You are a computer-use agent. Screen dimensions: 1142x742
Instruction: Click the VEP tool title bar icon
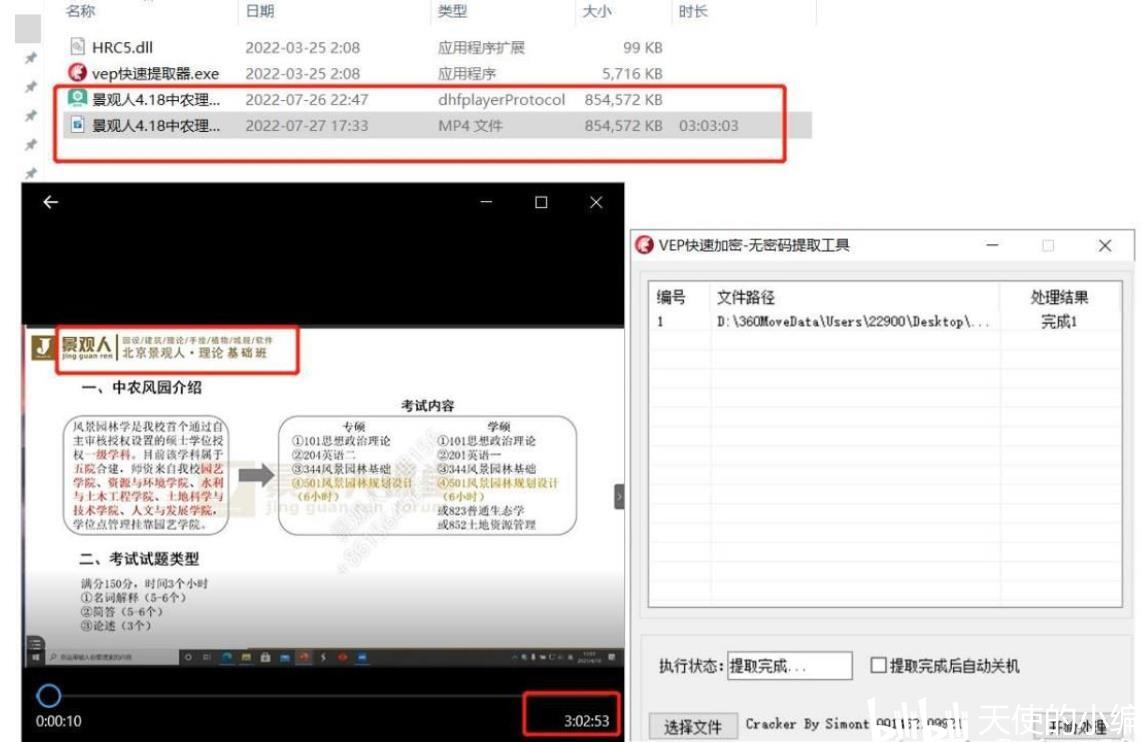point(645,245)
